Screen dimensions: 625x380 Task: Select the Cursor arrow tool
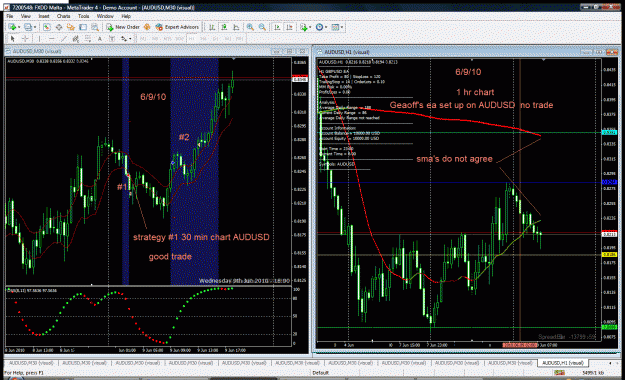13,39
